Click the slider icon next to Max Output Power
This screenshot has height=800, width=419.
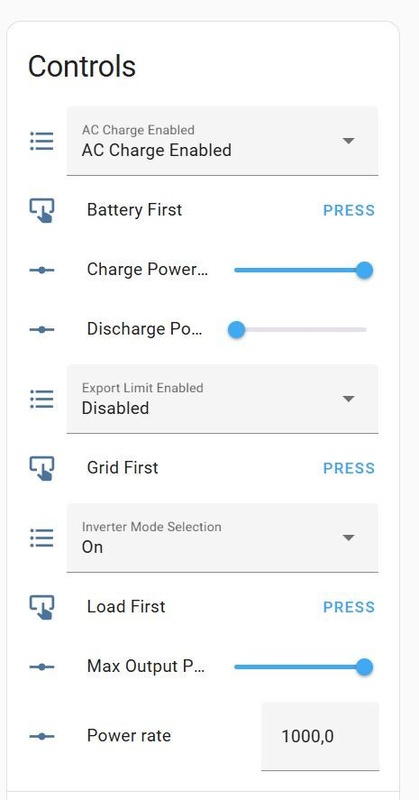[42, 667]
